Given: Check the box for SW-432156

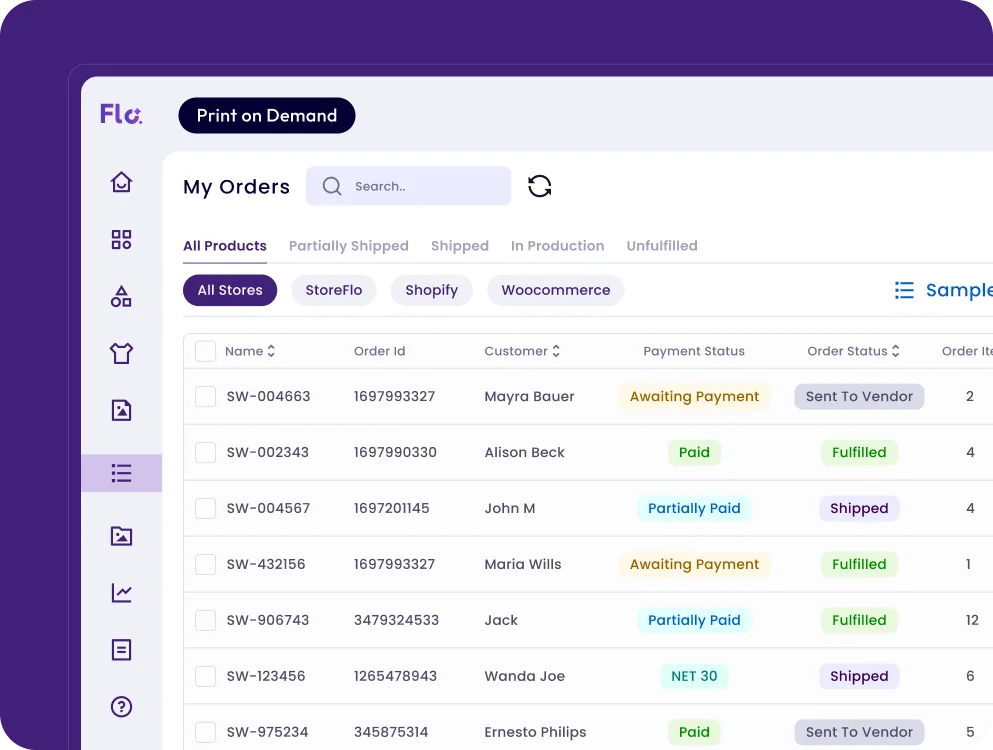Looking at the screenshot, I should 205,564.
